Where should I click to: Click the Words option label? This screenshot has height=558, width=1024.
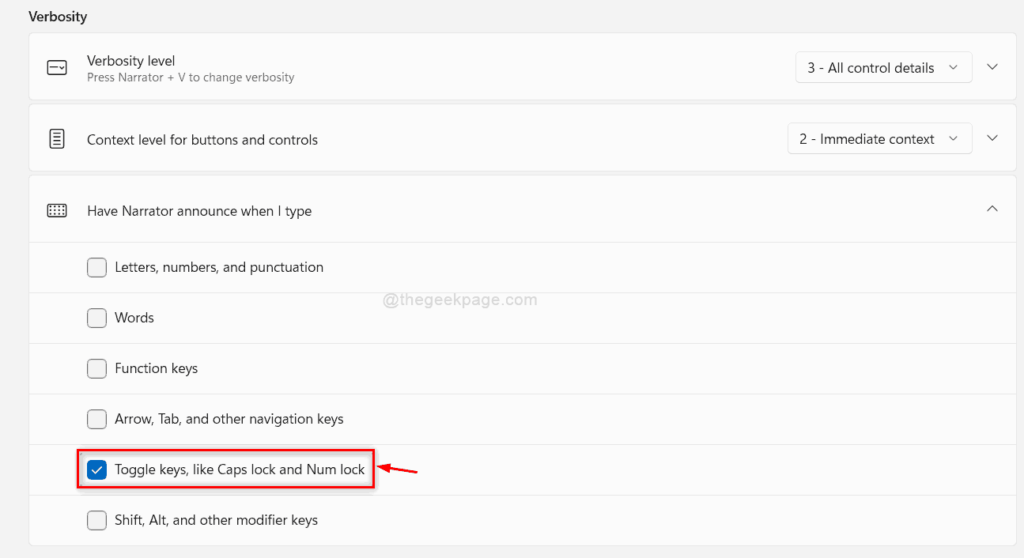click(x=134, y=318)
